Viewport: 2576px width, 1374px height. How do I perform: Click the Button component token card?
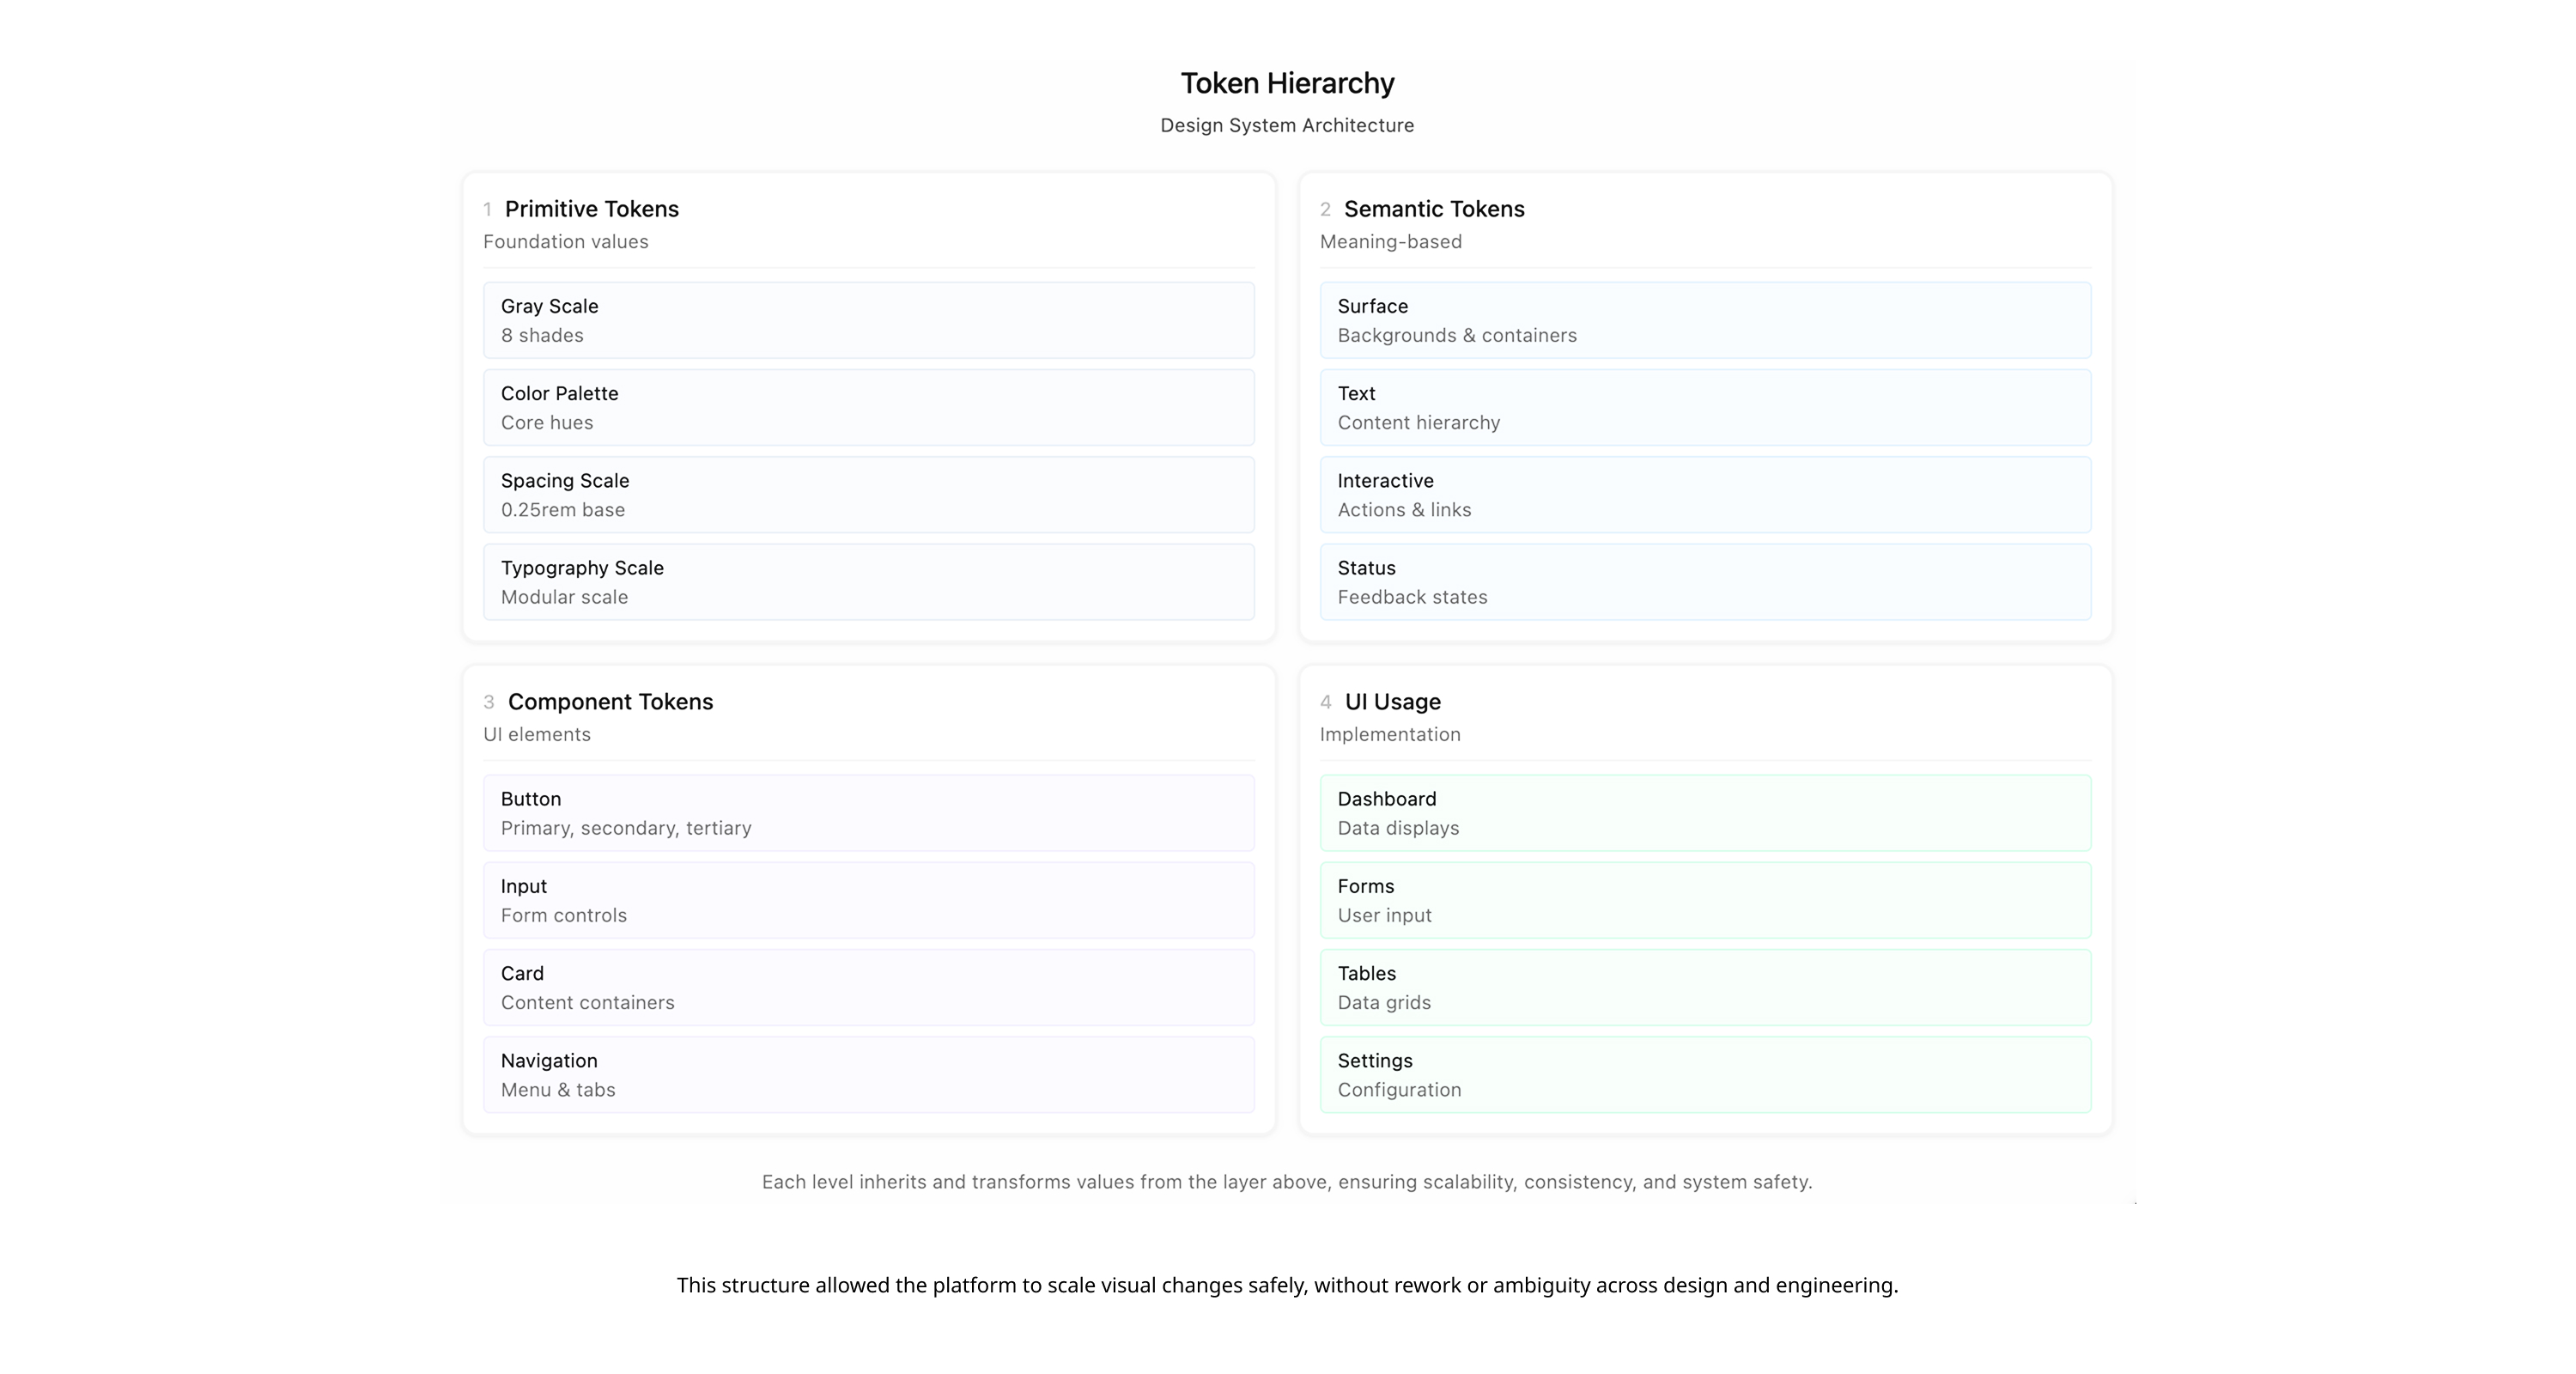coord(868,812)
